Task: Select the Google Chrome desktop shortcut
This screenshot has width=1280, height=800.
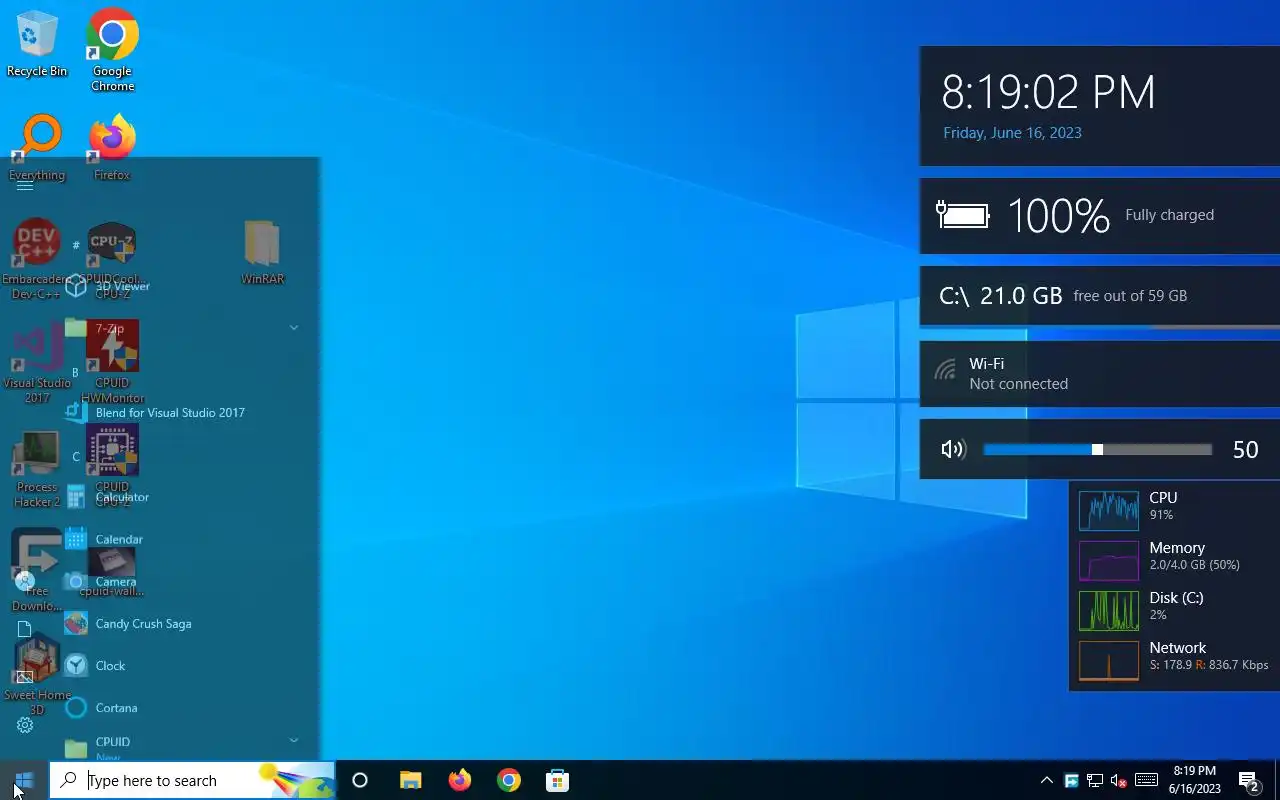Action: (112, 50)
